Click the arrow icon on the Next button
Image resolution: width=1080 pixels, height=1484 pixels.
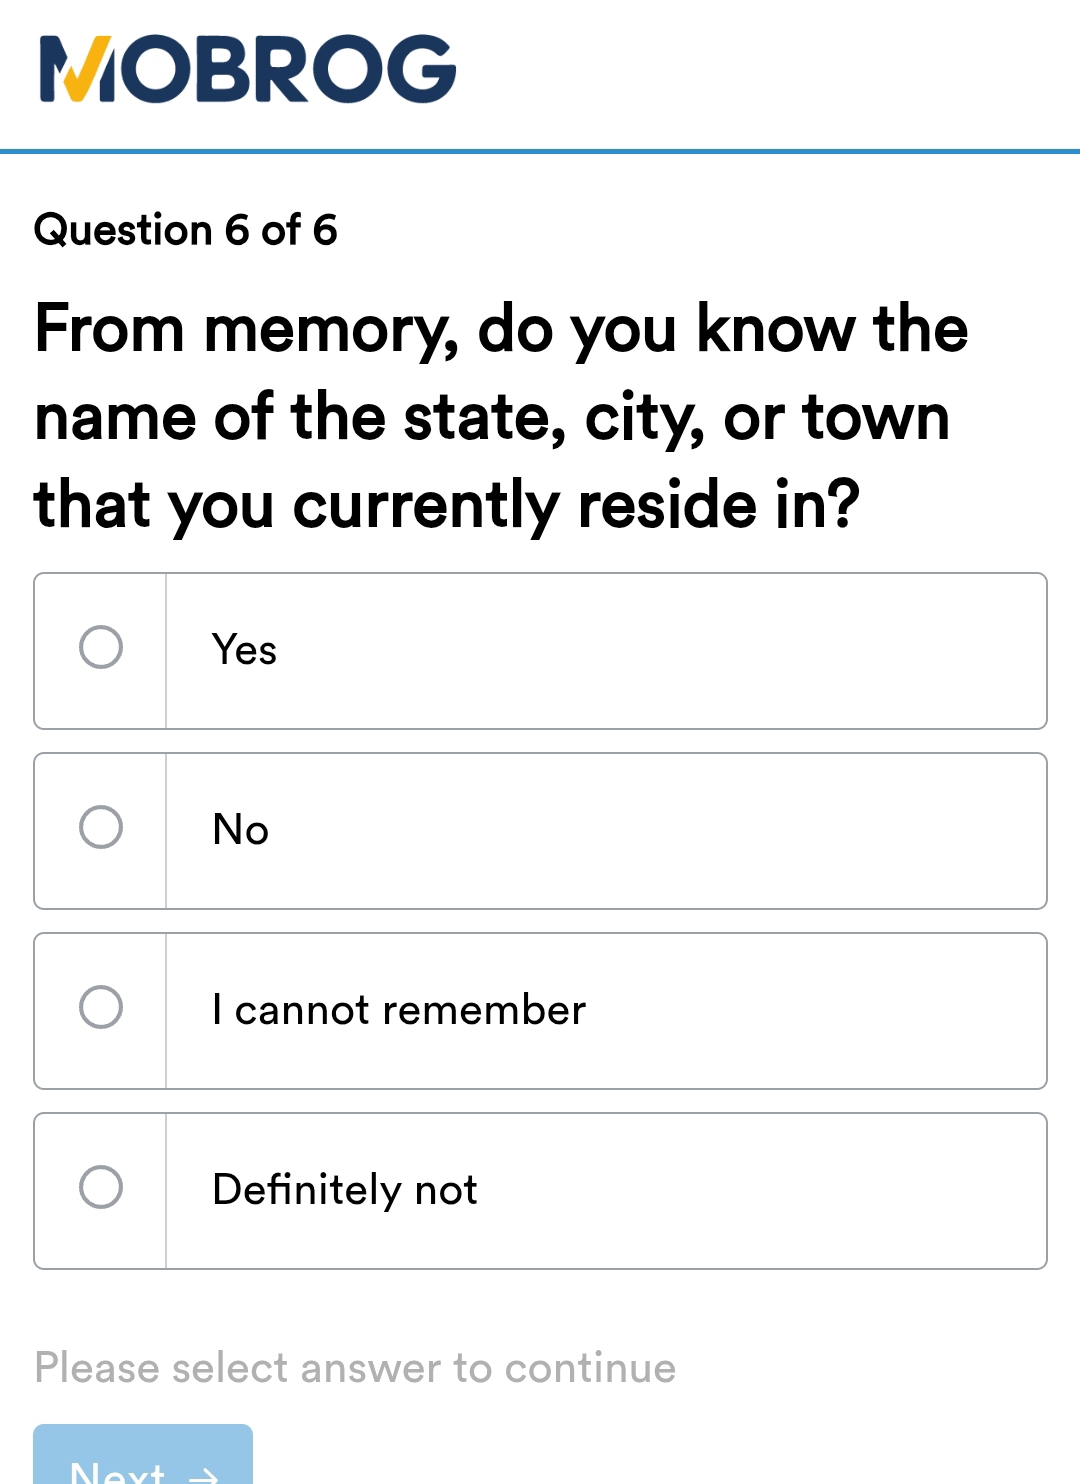(x=203, y=1473)
